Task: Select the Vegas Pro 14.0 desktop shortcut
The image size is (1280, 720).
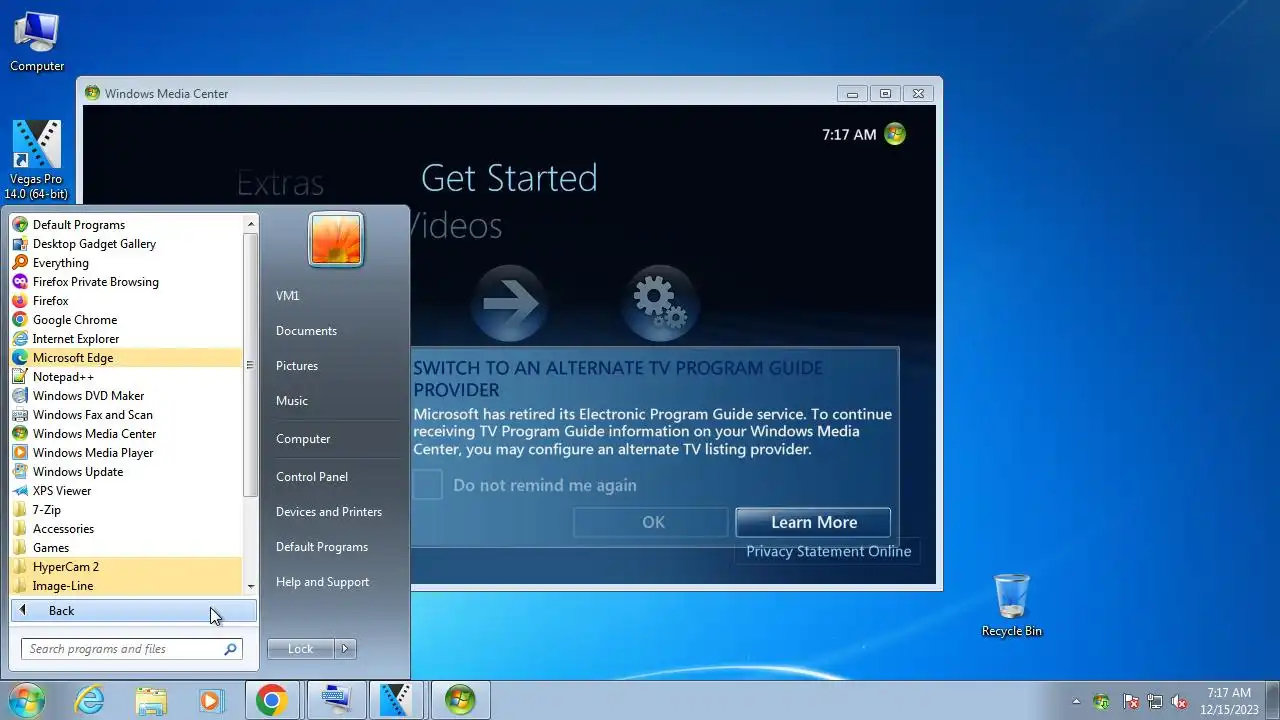Action: (37, 159)
